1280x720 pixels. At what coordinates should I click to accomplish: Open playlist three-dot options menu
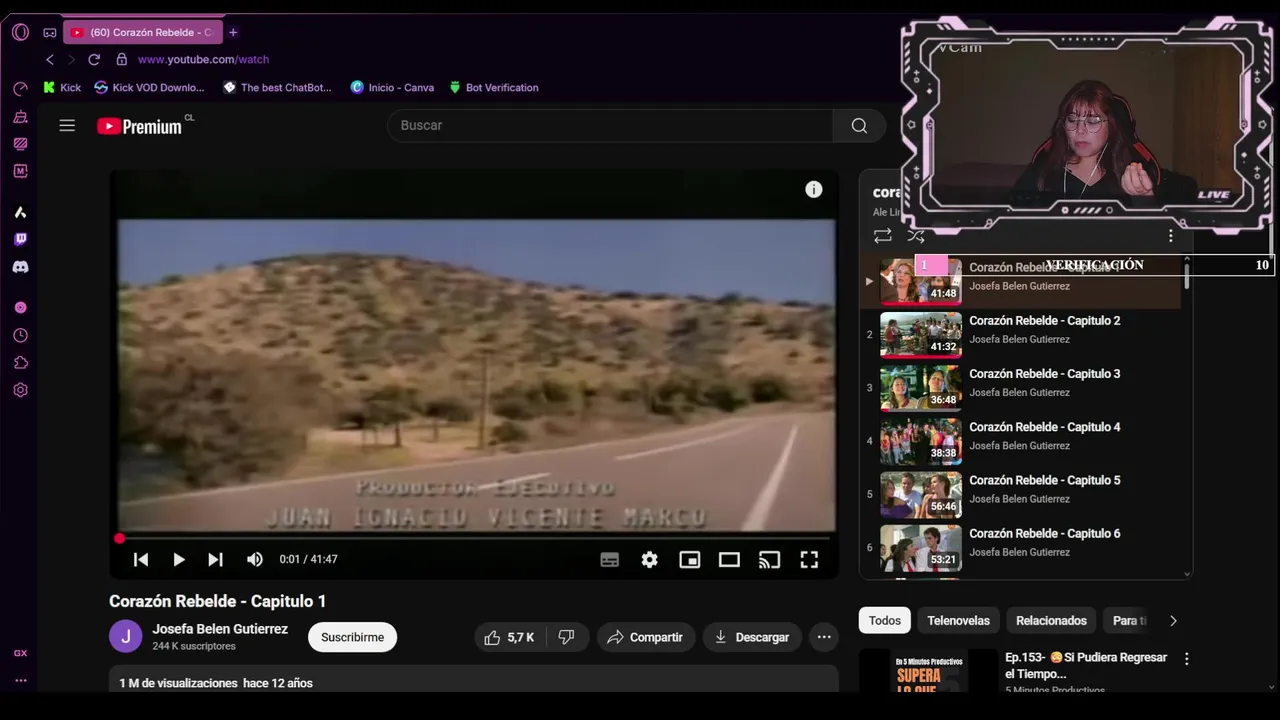(1170, 236)
